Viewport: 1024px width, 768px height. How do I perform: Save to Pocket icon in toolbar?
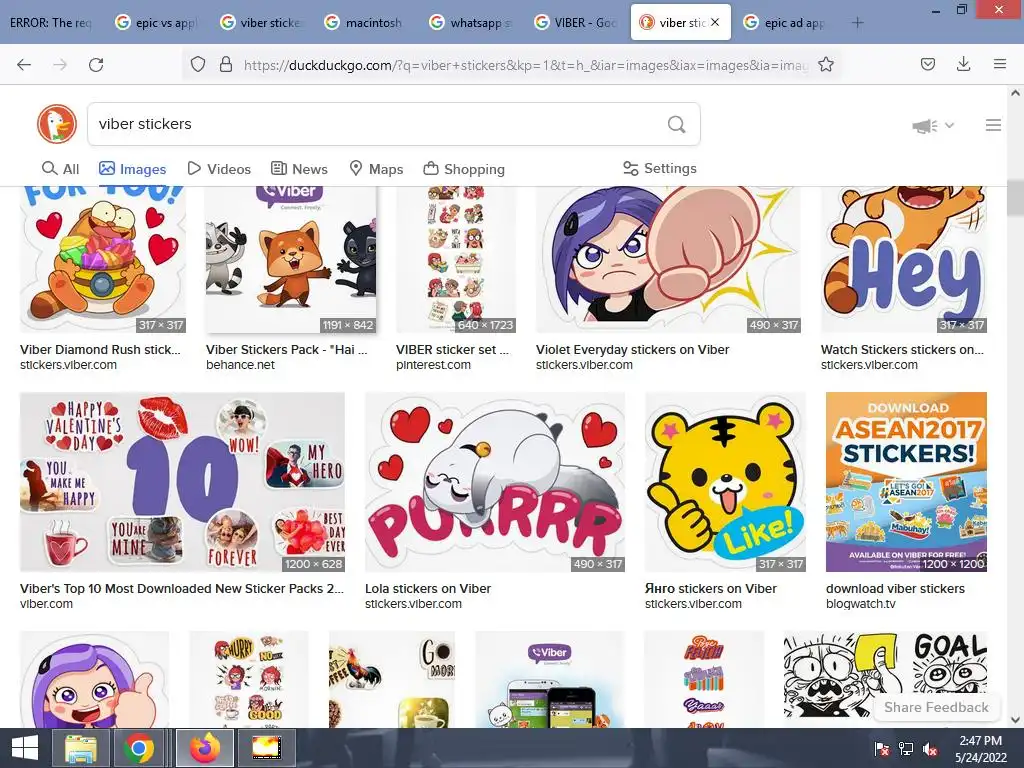pyautogui.click(x=927, y=64)
